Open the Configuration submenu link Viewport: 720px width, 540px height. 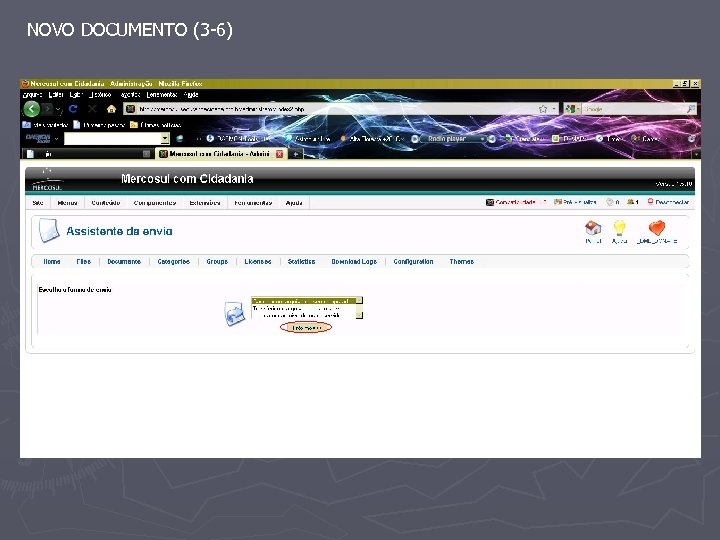tap(413, 262)
